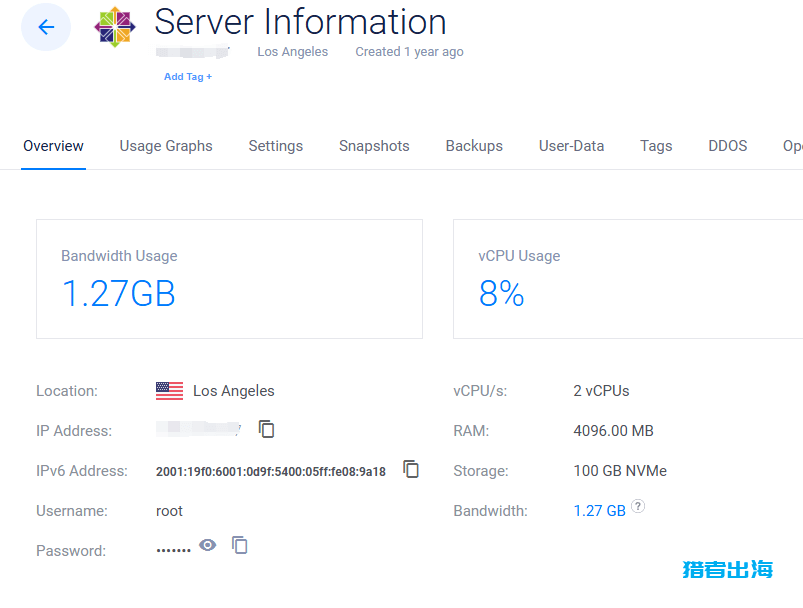Image resolution: width=803 pixels, height=608 pixels.
Task: Click the United States flag icon
Action: pyautogui.click(x=170, y=391)
